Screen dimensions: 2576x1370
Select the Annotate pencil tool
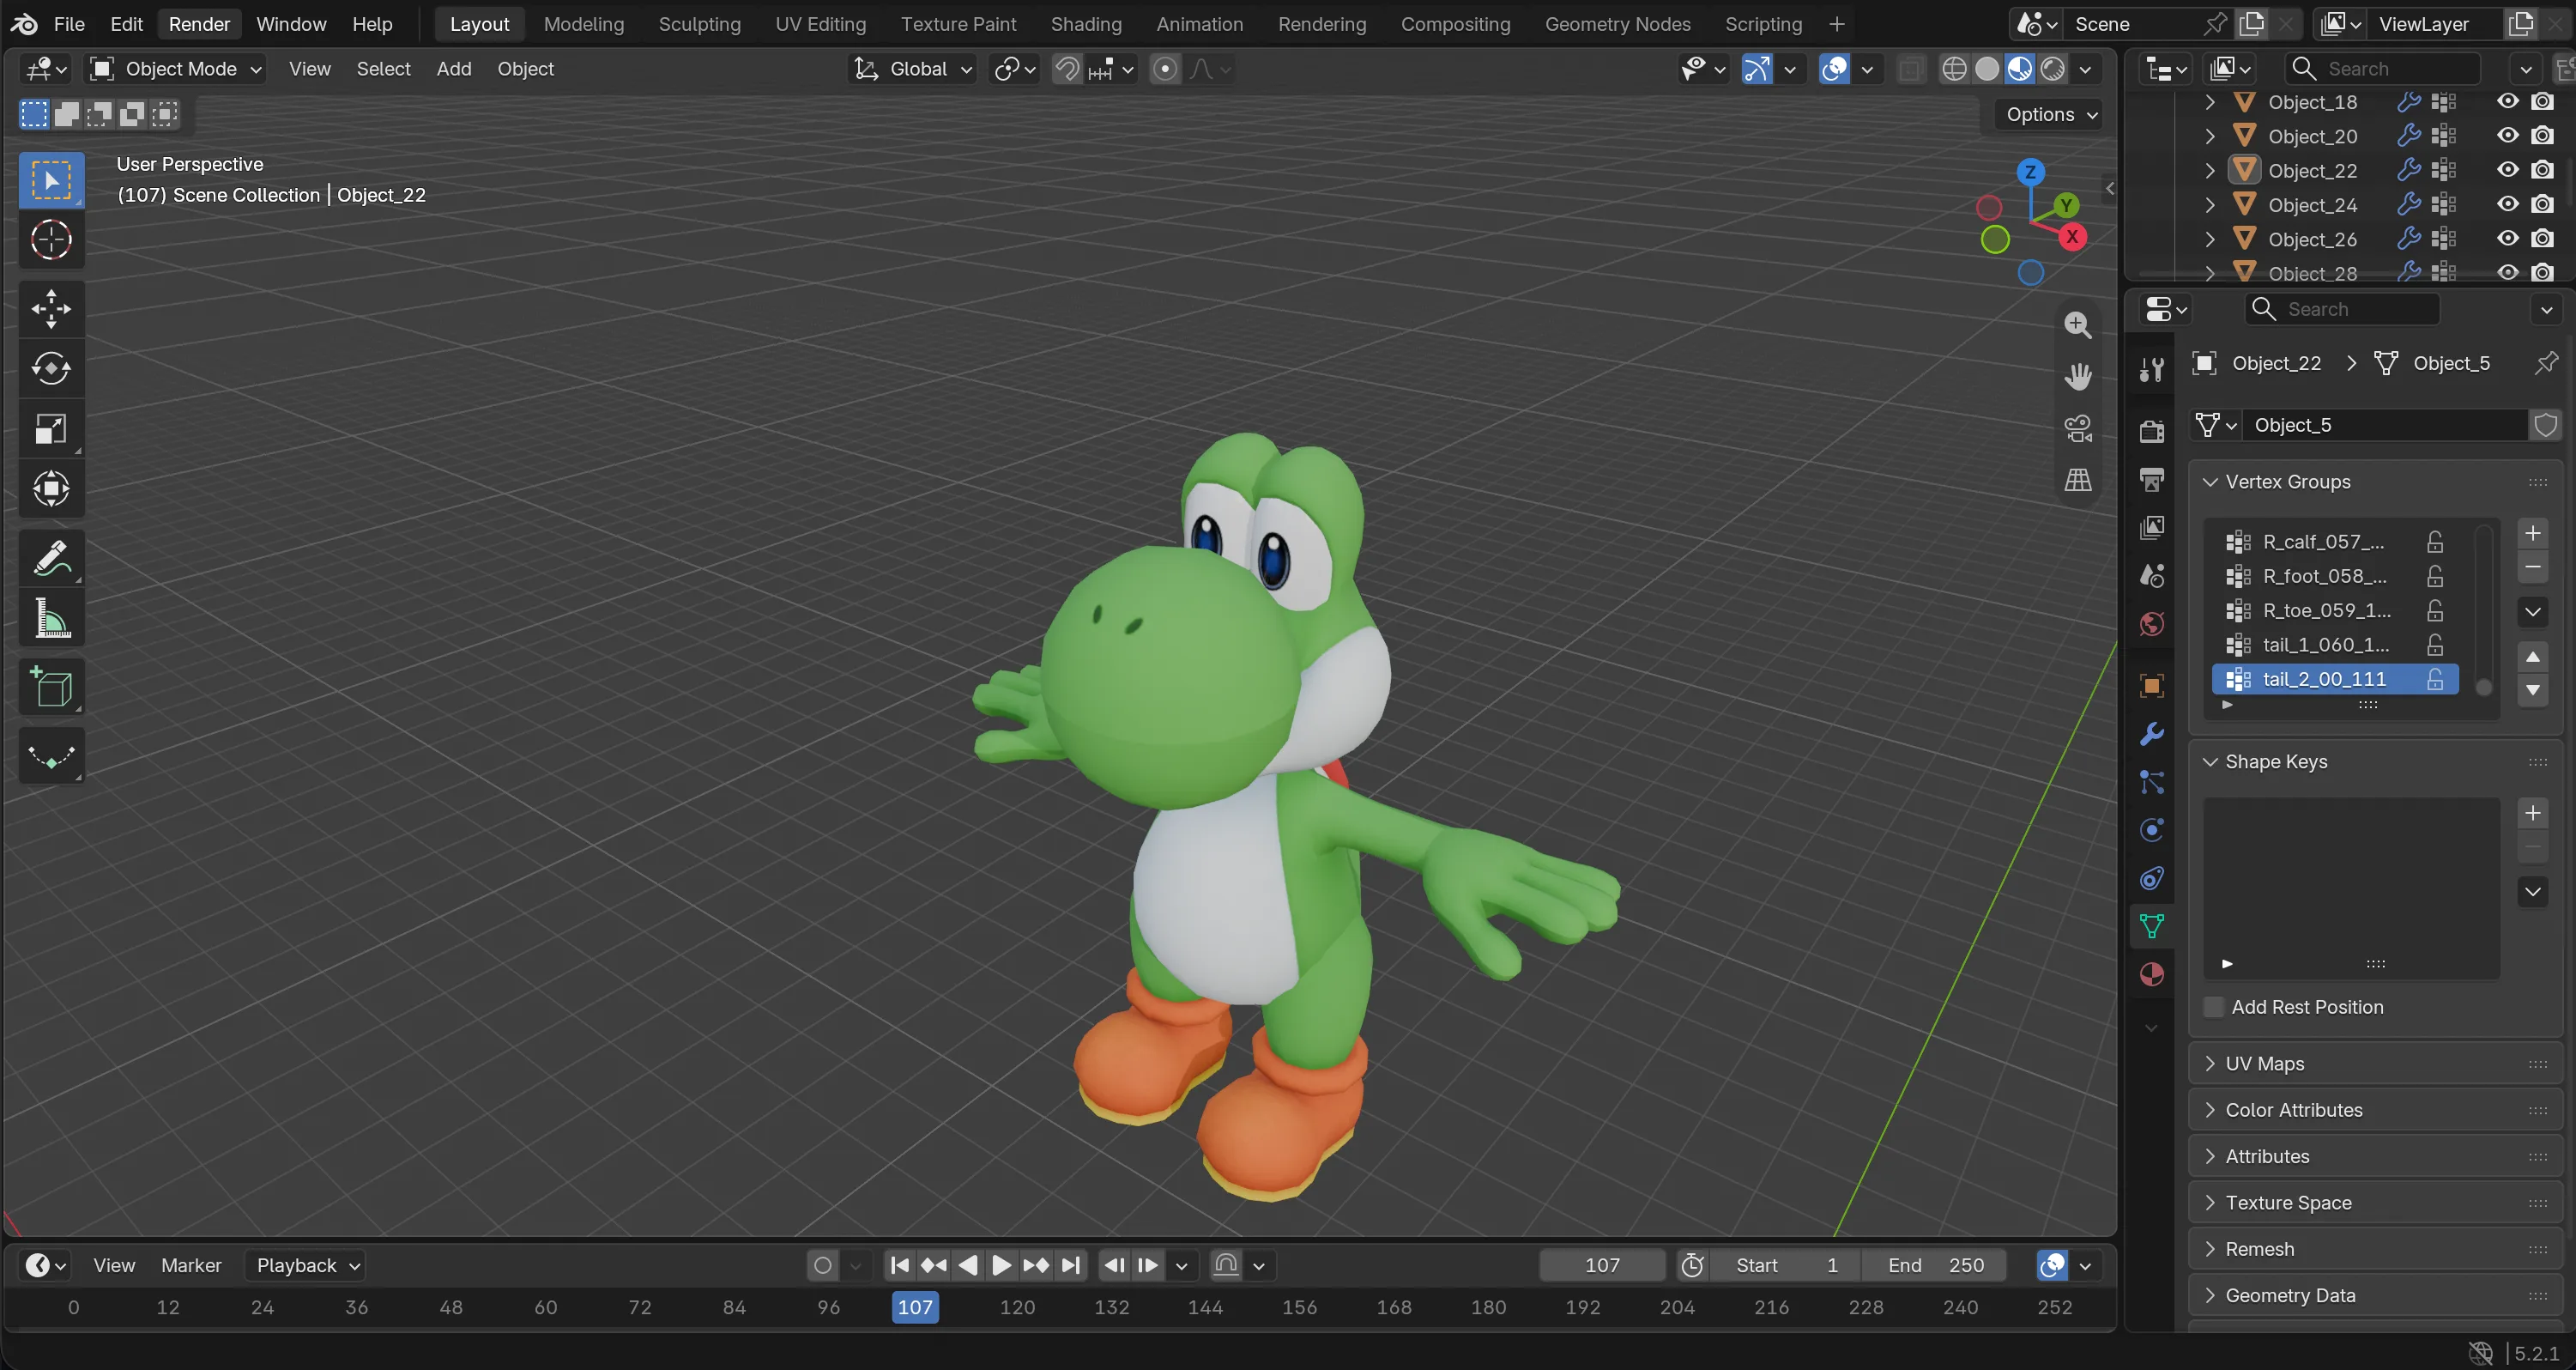[x=51, y=558]
